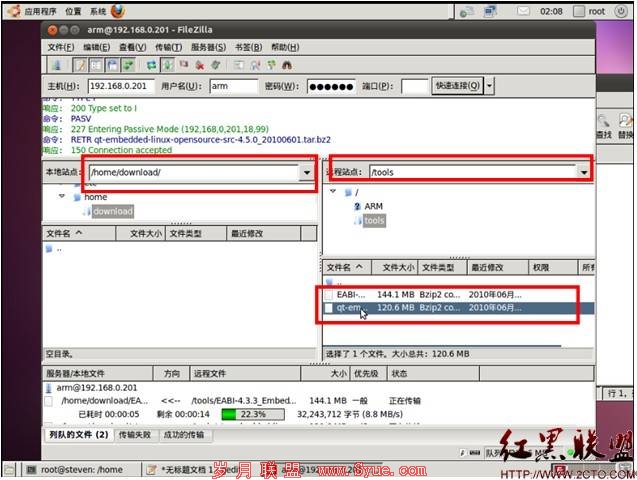Screen dimensions: 637x480
Task: Open the 帮助(H) menu
Action: pyautogui.click(x=285, y=47)
